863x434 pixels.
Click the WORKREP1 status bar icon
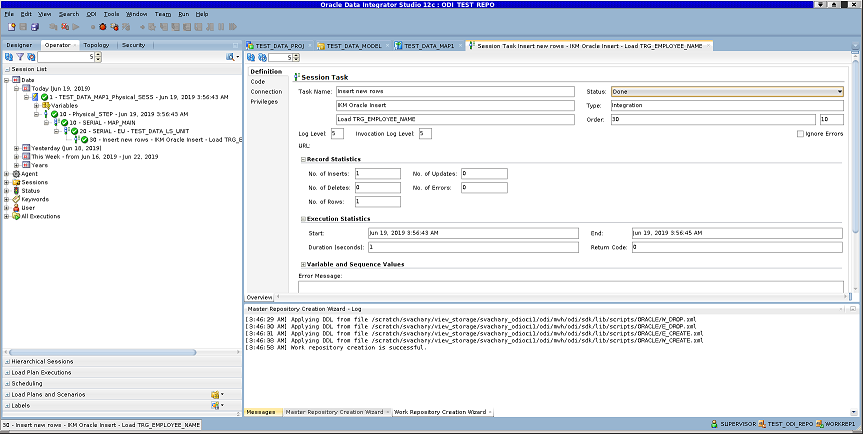coord(820,424)
